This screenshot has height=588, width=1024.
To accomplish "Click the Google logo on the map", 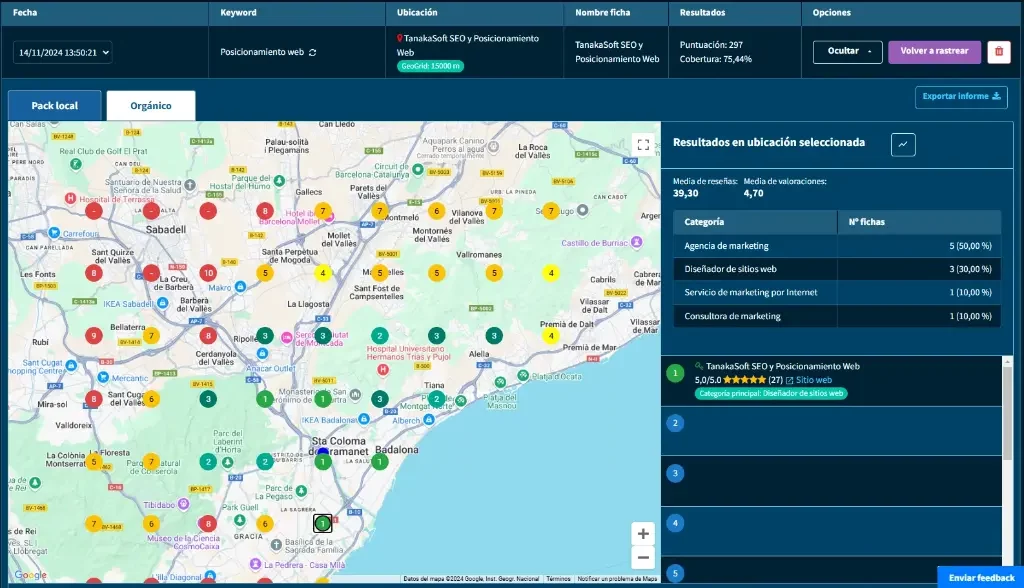I will pyautogui.click(x=29, y=575).
